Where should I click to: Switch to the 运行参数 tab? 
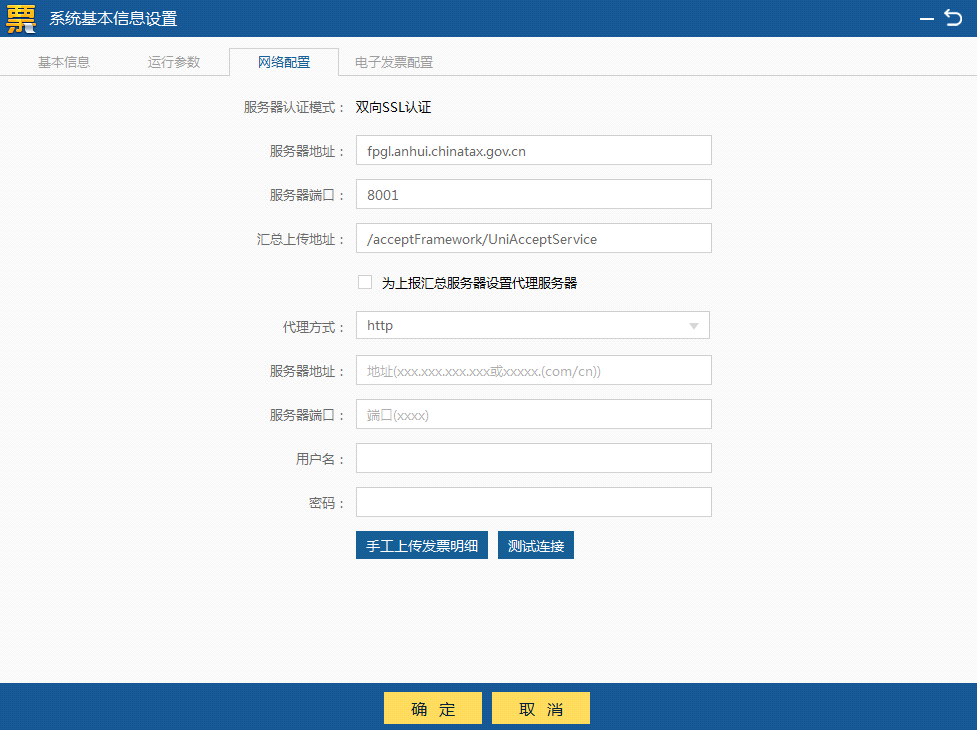tap(174, 62)
